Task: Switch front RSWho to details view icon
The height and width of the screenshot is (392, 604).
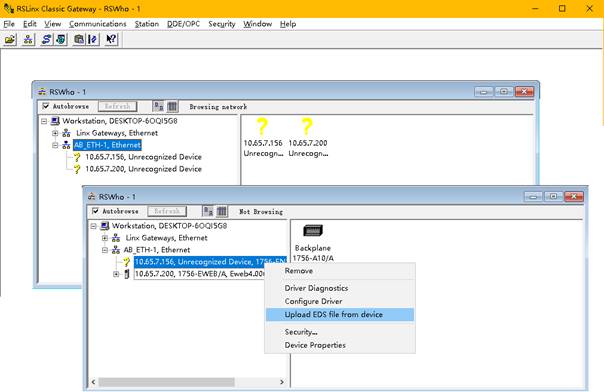Action: (x=221, y=211)
